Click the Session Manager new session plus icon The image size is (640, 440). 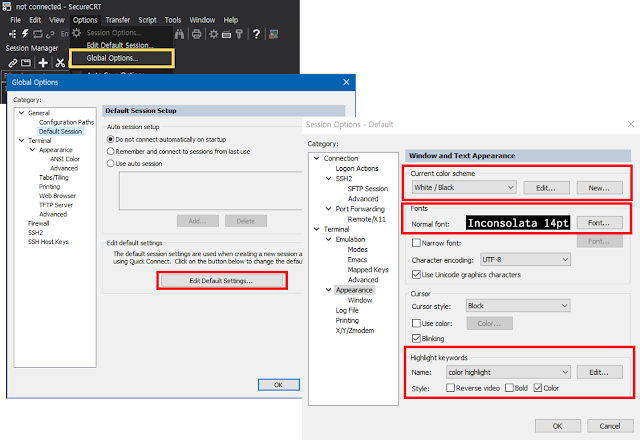click(x=43, y=62)
